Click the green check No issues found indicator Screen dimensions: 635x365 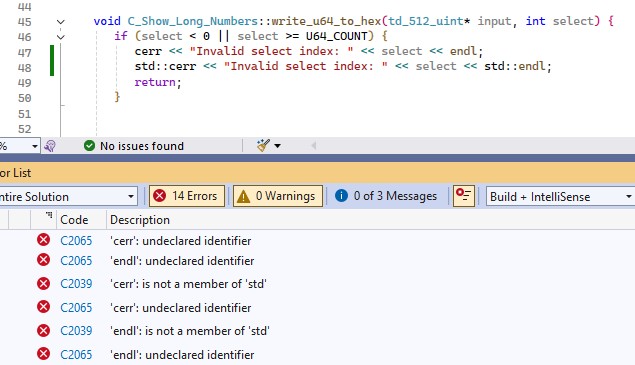[134, 146]
